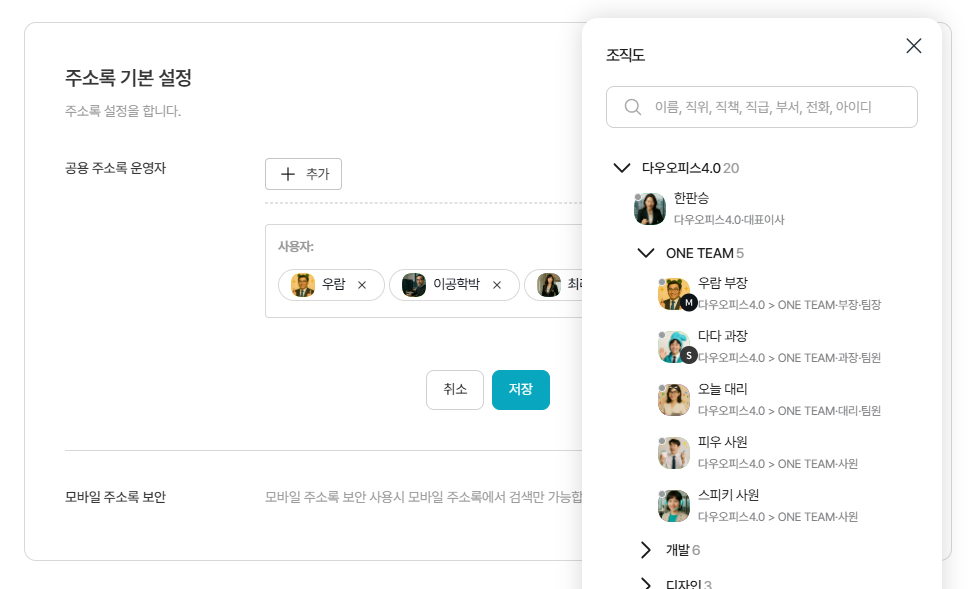Save settings with the 저장 button
This screenshot has height=589, width=976.
(520, 389)
